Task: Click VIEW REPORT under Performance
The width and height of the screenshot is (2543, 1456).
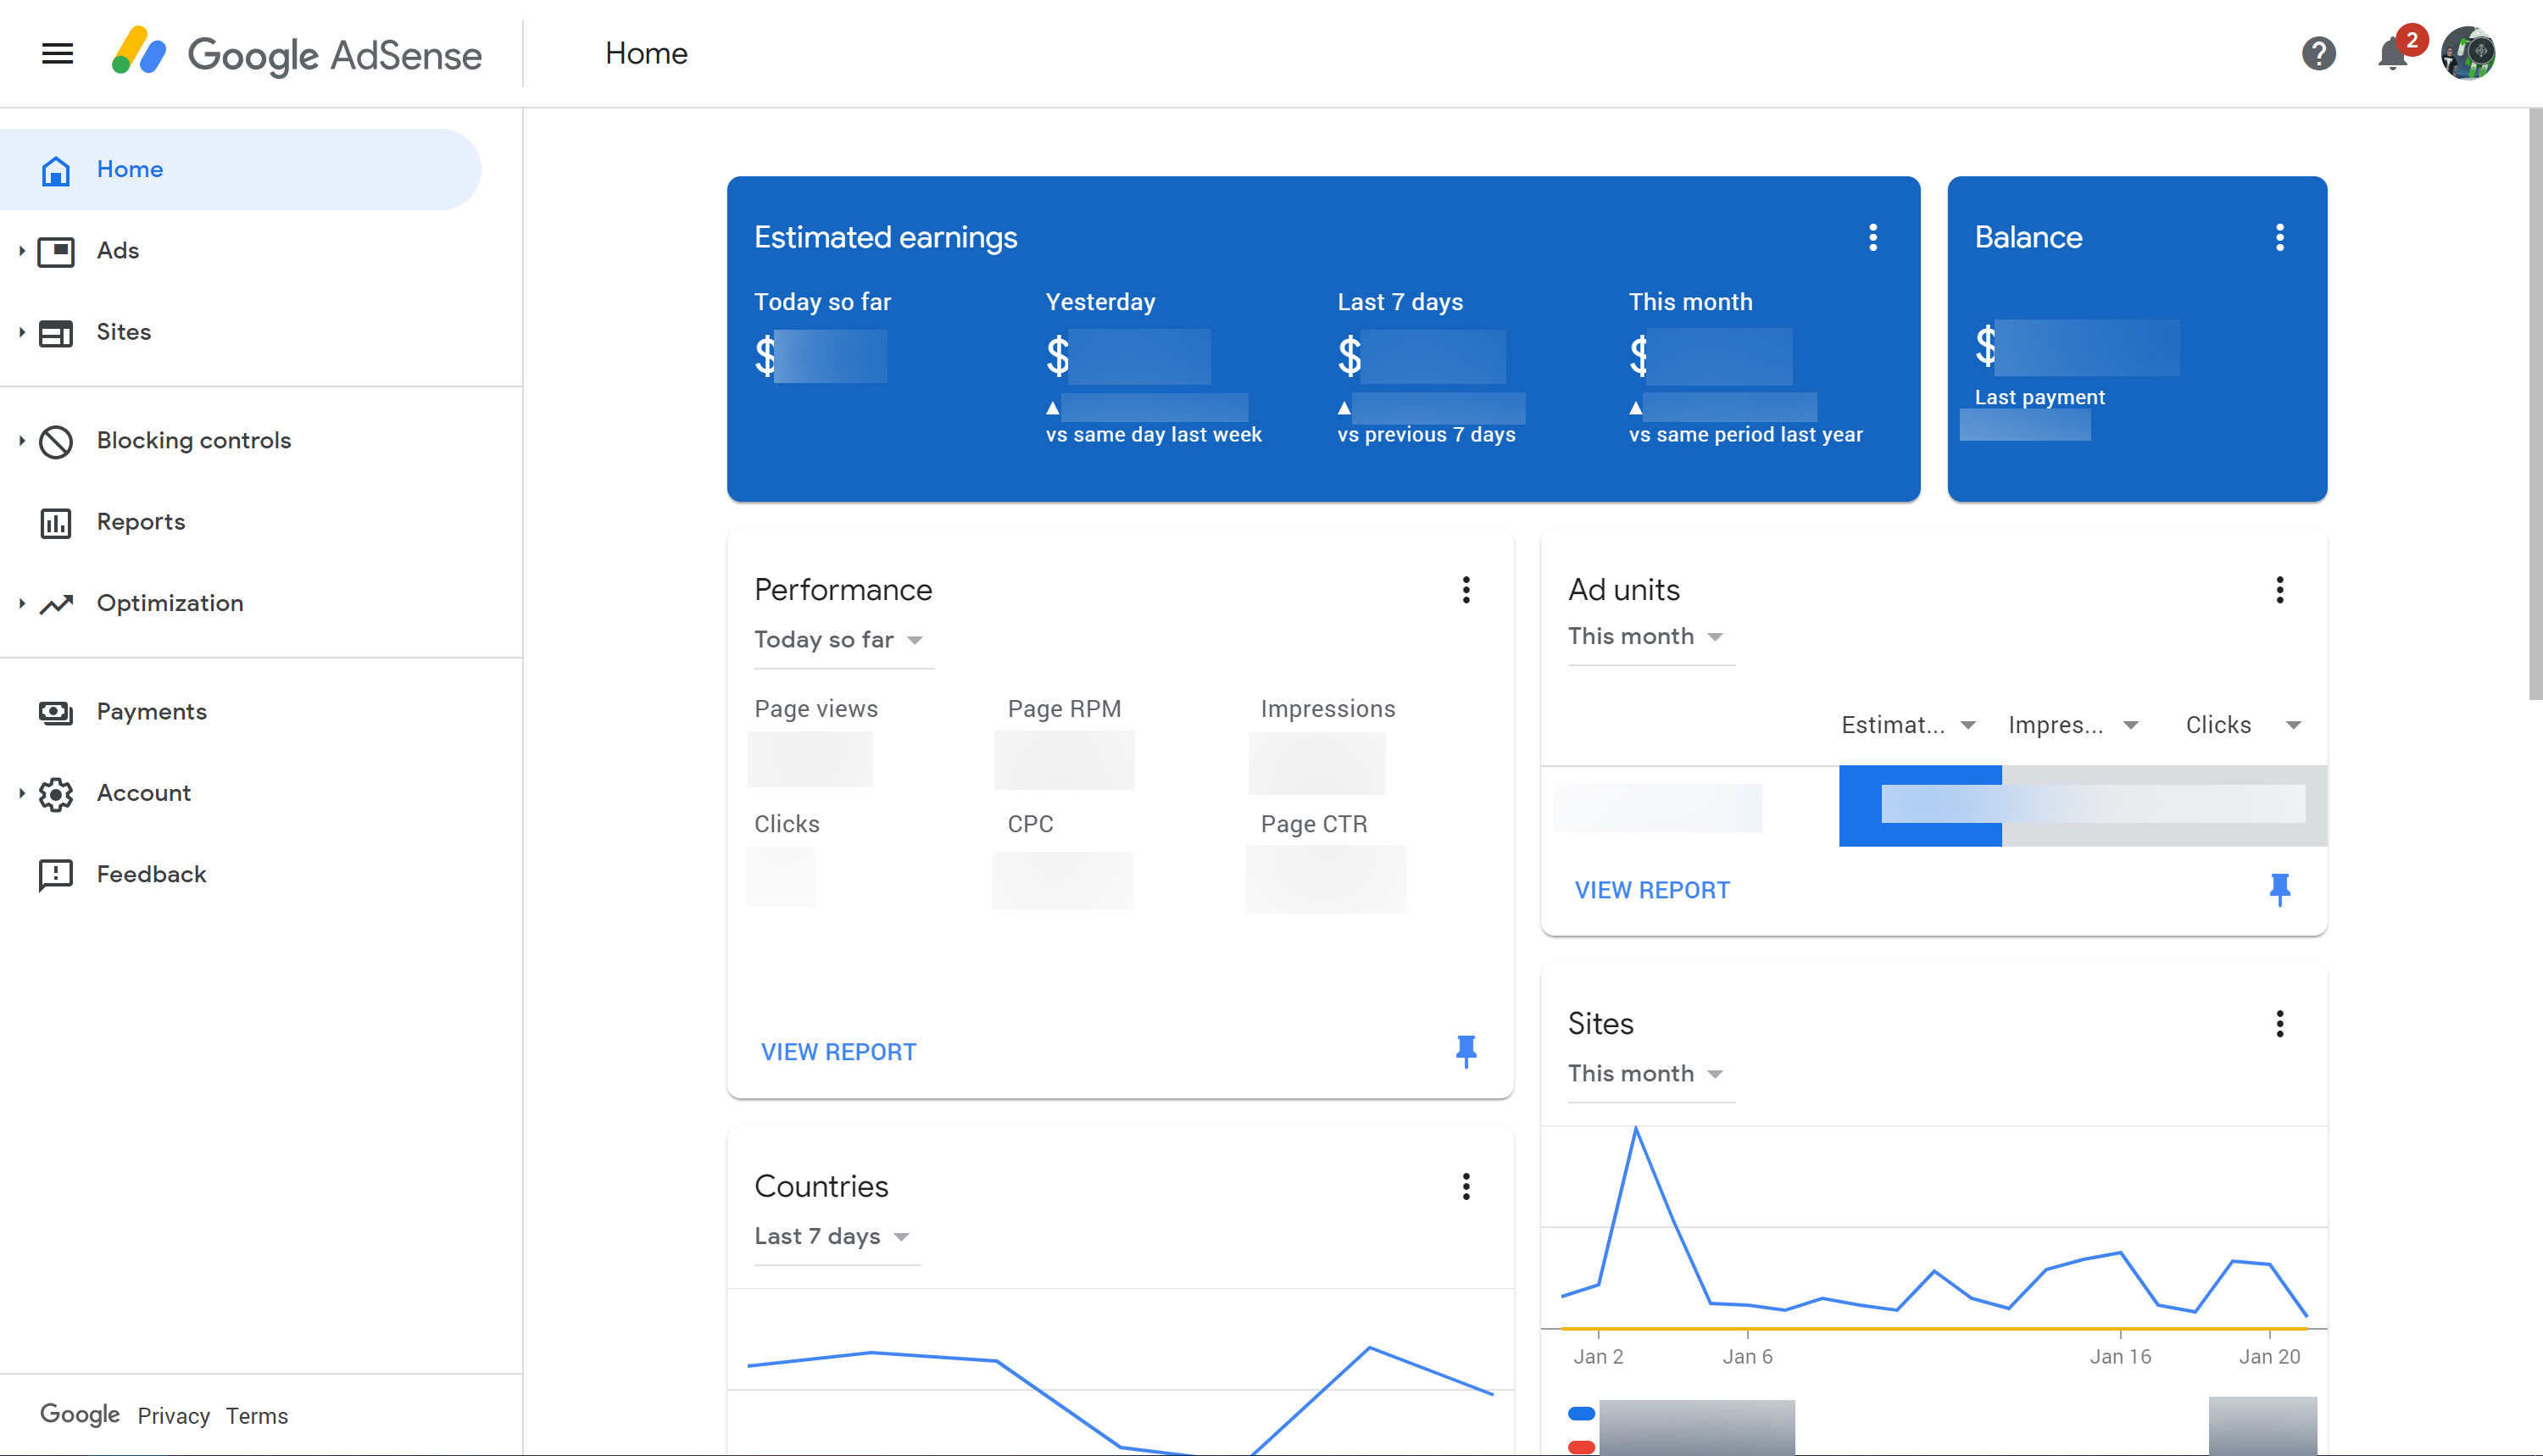Action: (838, 1051)
